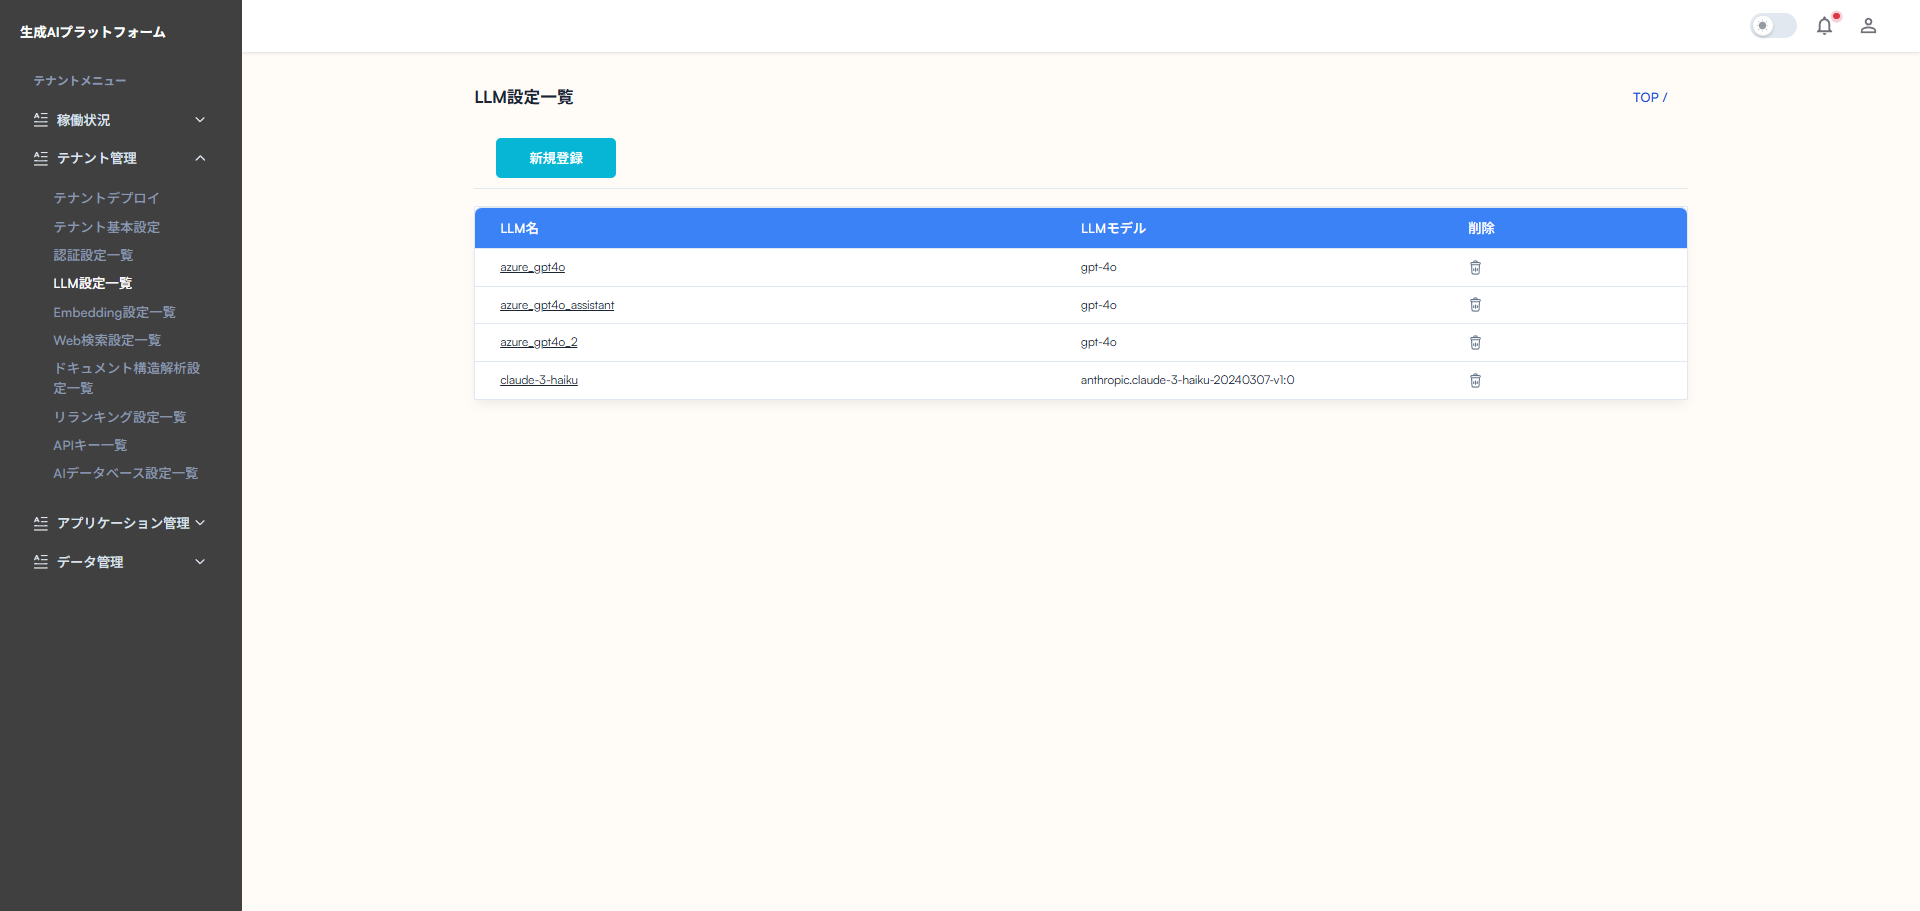Open the claude-3-haiku link
Image resolution: width=1920 pixels, height=911 pixels.
(539, 380)
